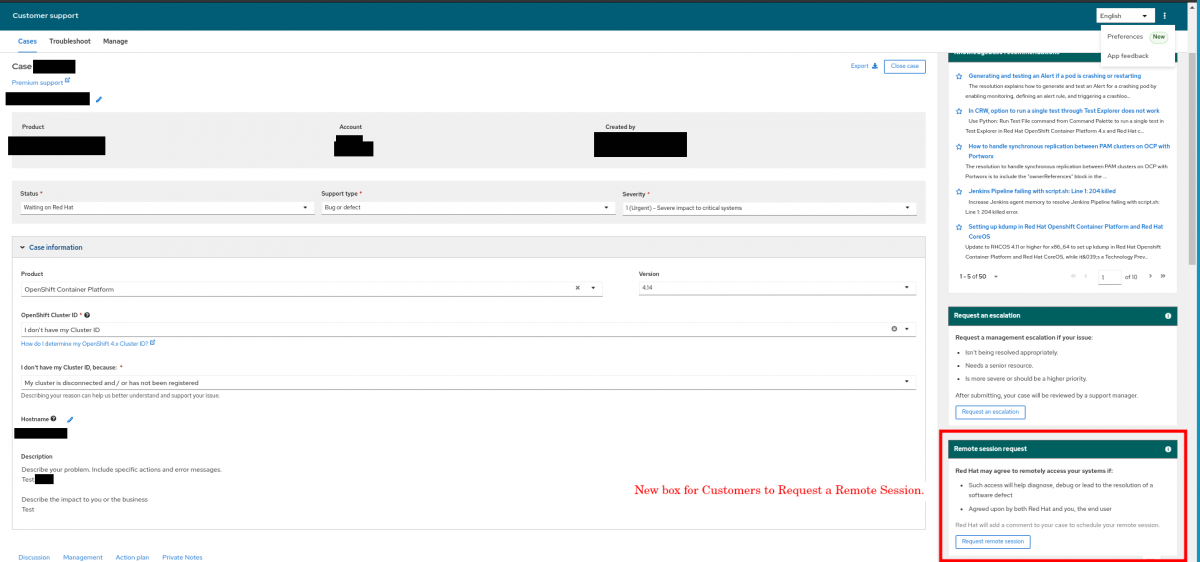Click info icon on Request an escalation header
The image size is (1200, 562).
(x=1168, y=315)
